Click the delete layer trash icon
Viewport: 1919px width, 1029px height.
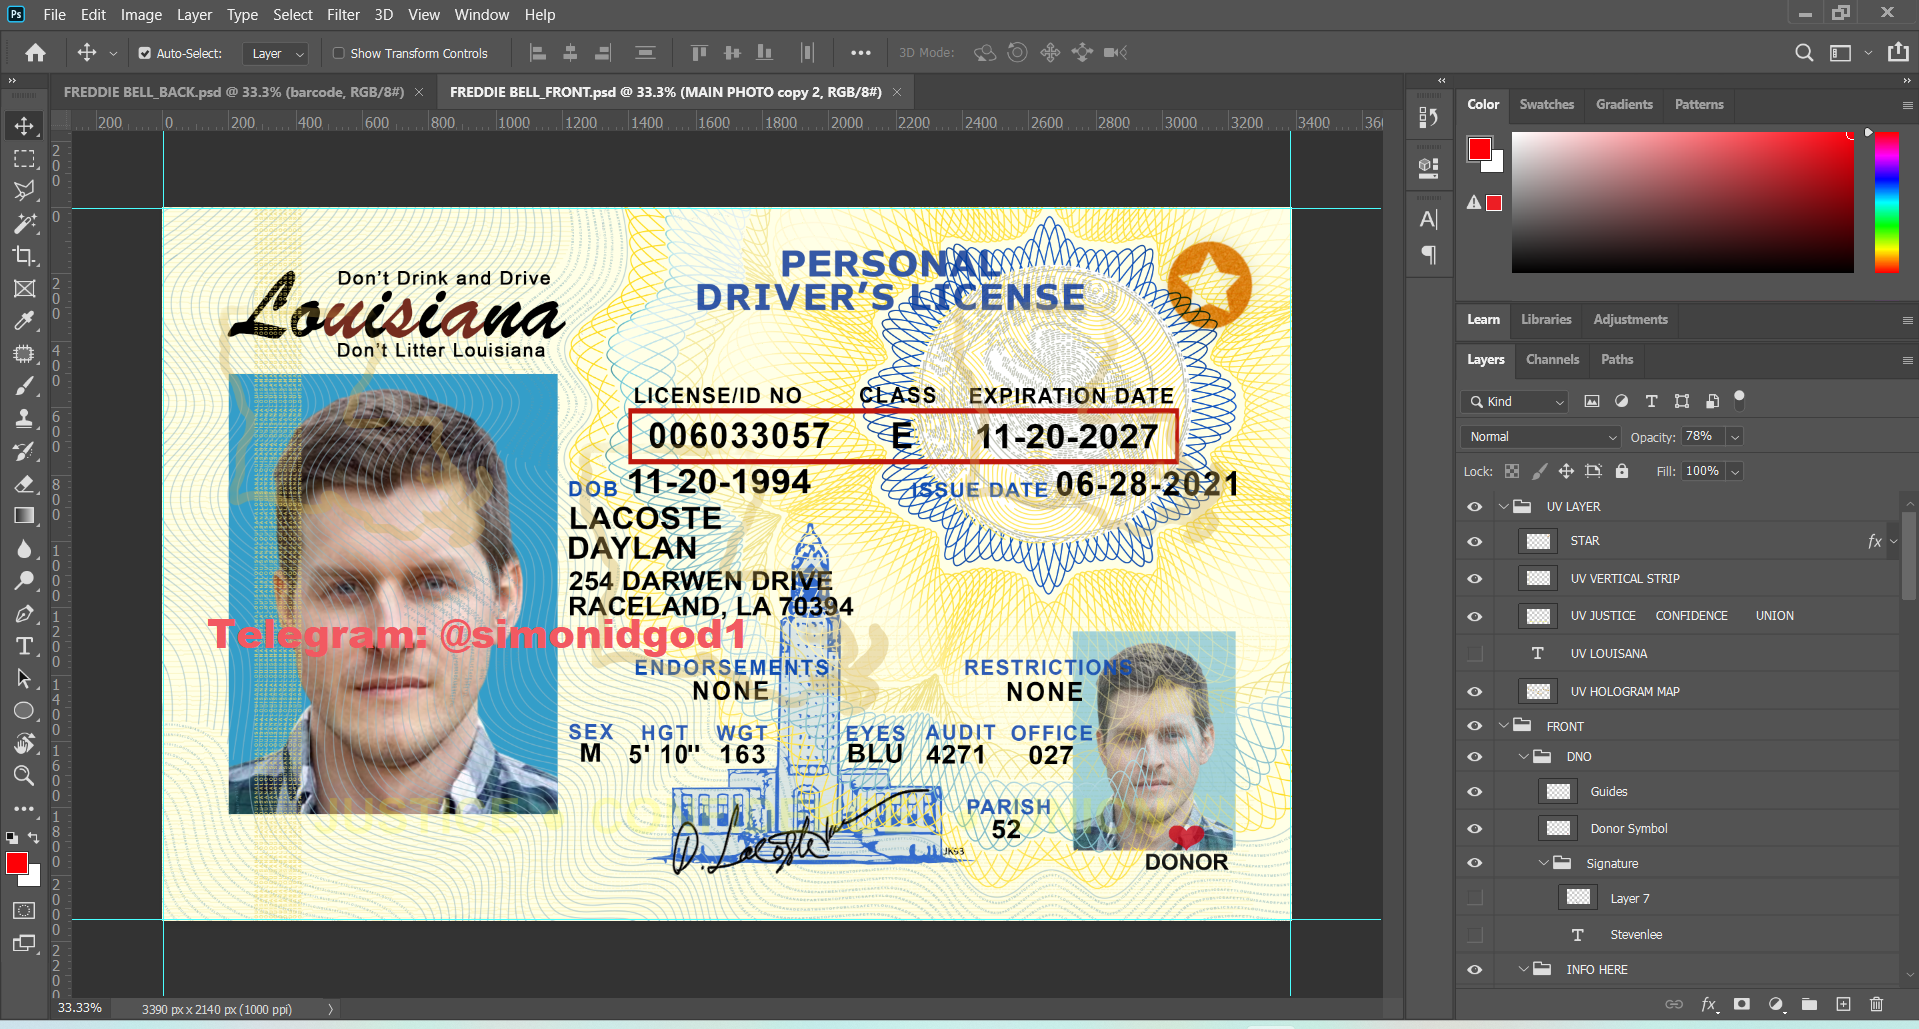[x=1876, y=1004]
